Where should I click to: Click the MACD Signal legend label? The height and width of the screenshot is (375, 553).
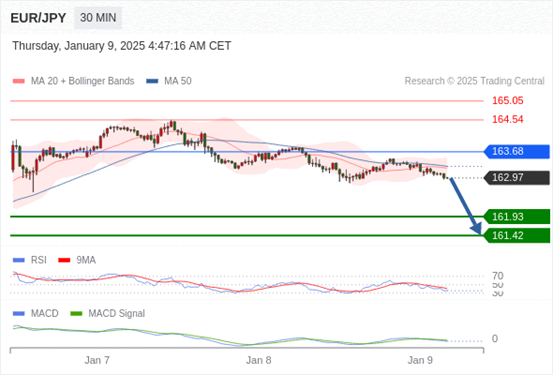click(x=117, y=314)
